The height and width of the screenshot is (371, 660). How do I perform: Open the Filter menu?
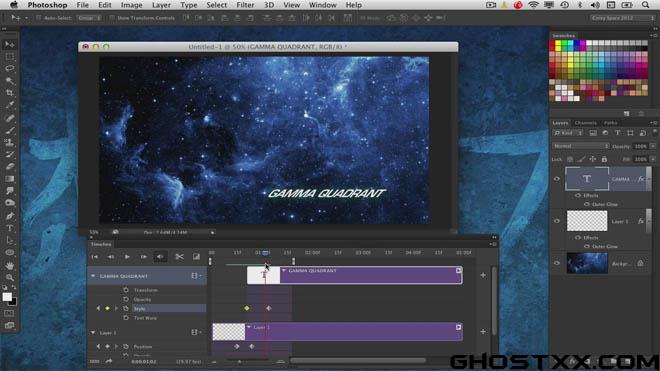coord(245,5)
